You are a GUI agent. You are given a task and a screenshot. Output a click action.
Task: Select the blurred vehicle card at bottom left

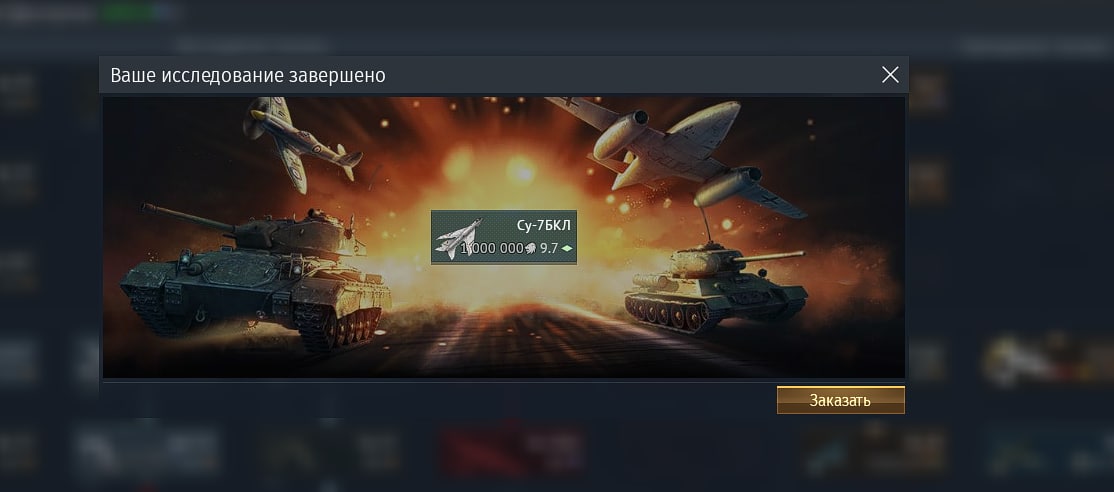click(x=146, y=449)
